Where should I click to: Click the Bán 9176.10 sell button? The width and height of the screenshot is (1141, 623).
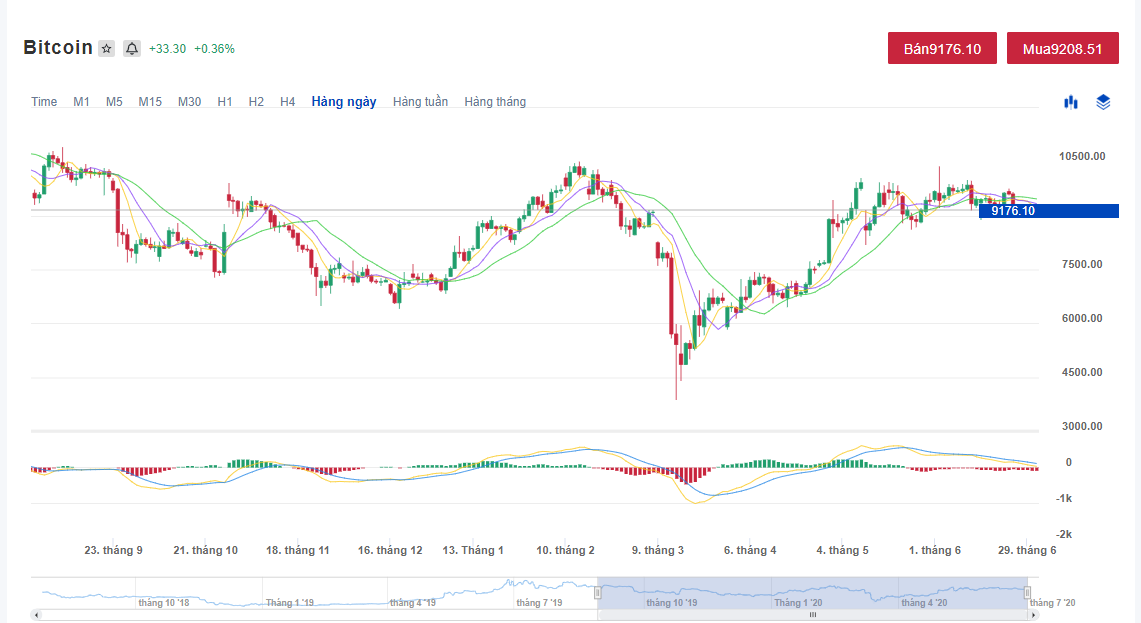(x=942, y=48)
